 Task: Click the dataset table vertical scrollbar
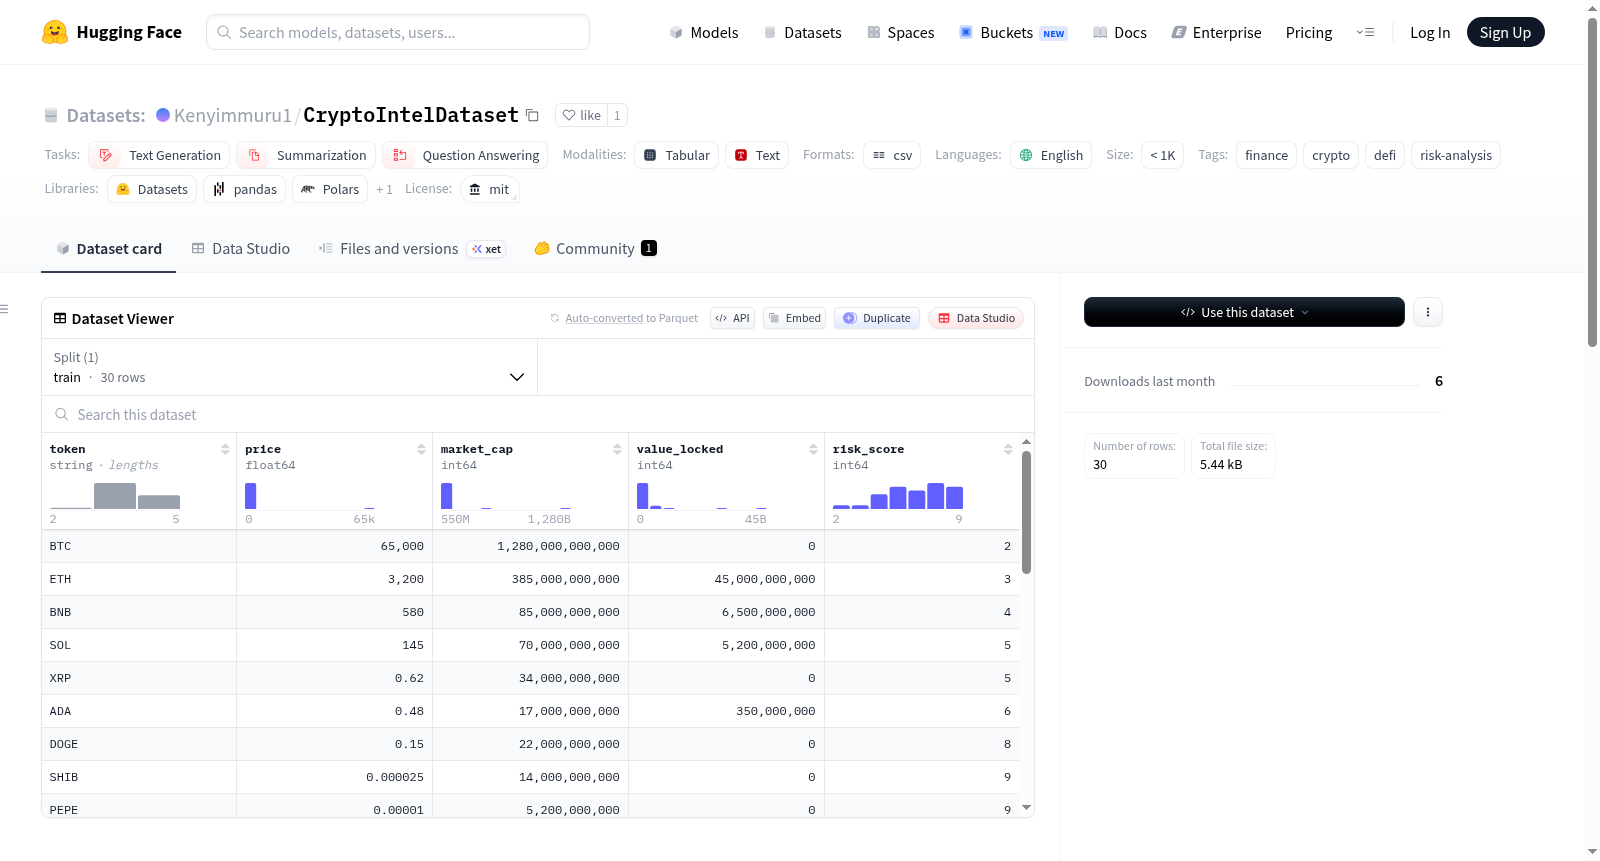pos(1026,512)
